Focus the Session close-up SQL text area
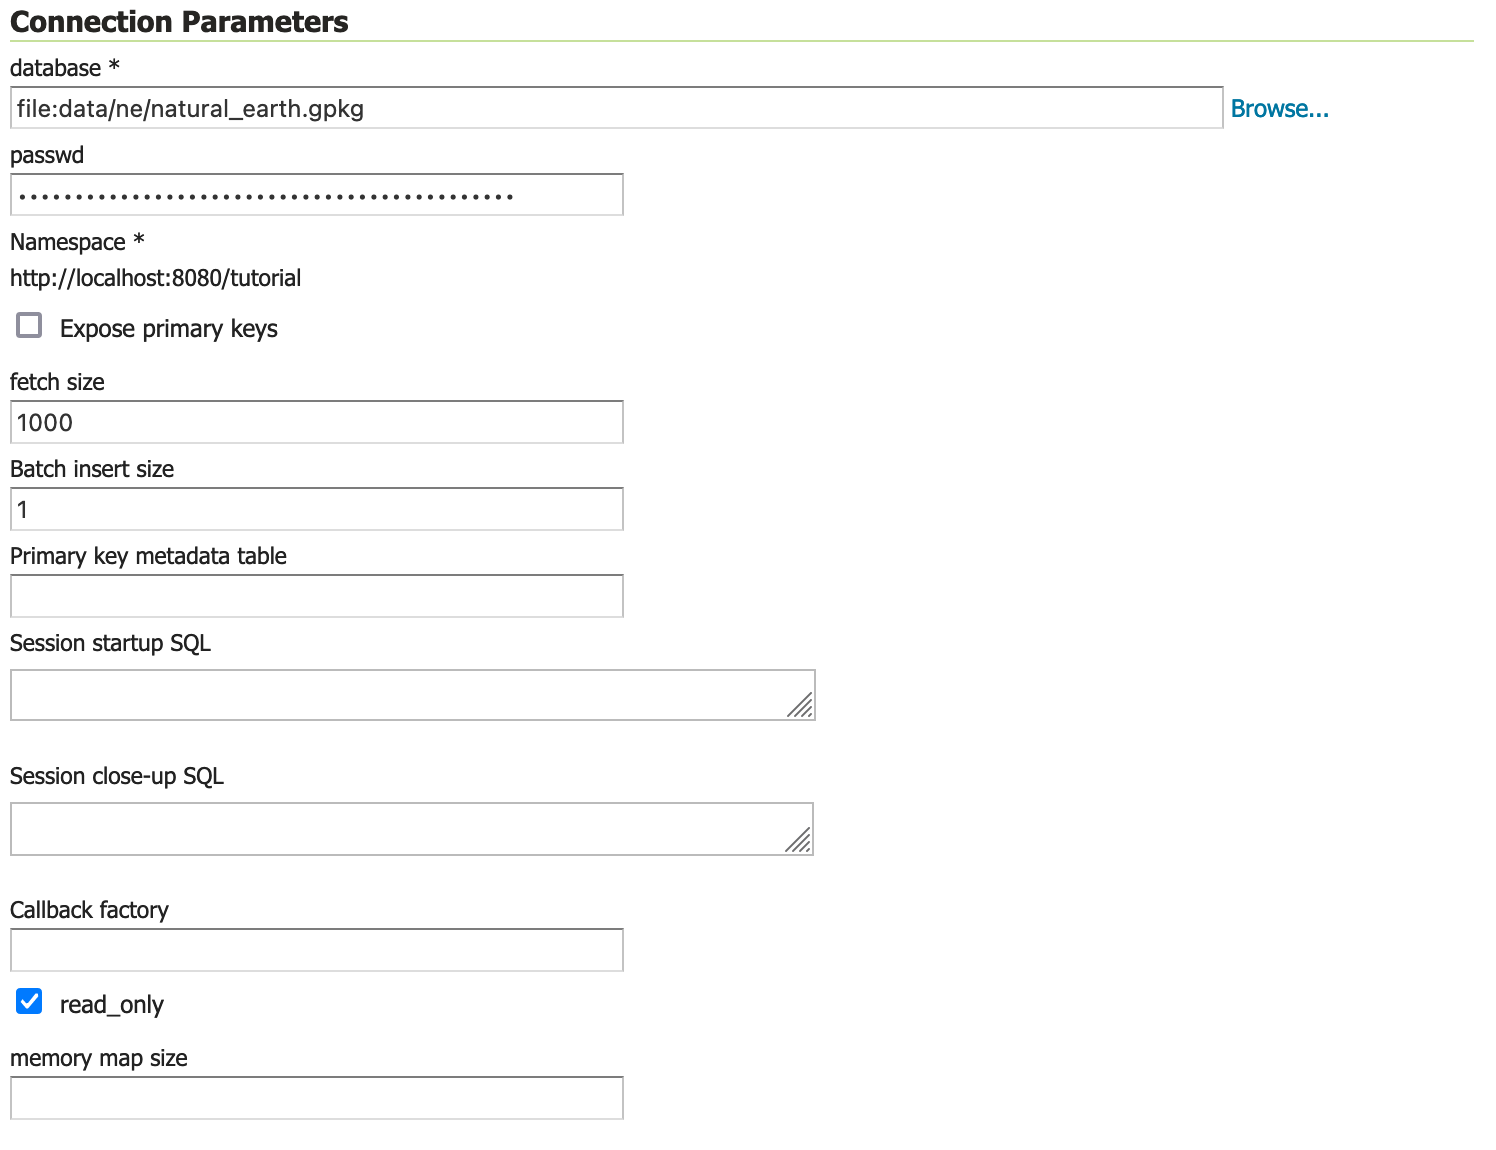Screen dimensions: 1496x1150 click(x=400, y=829)
